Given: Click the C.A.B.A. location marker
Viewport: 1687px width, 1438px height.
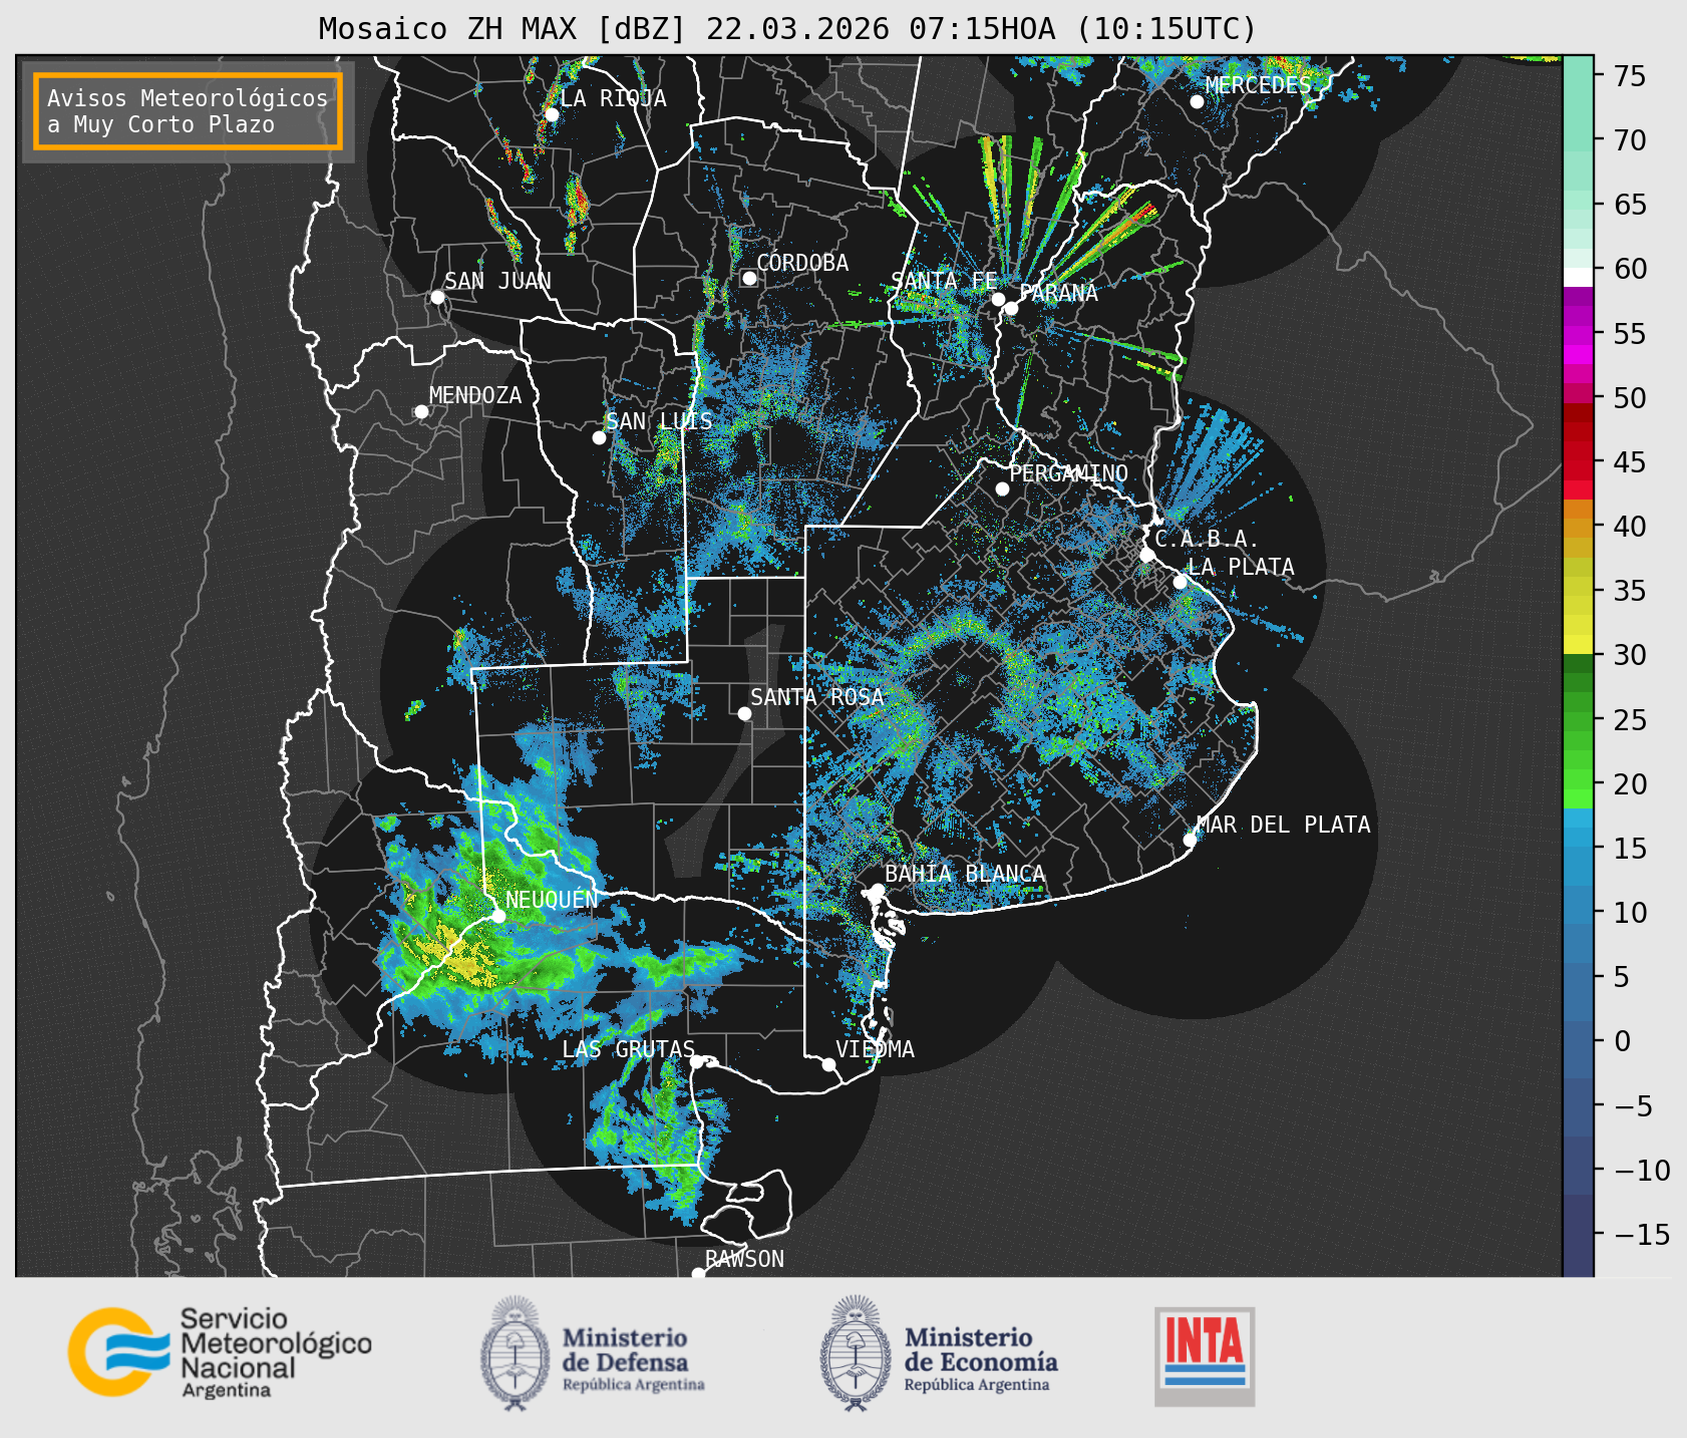Looking at the screenshot, I should pos(1147,555).
